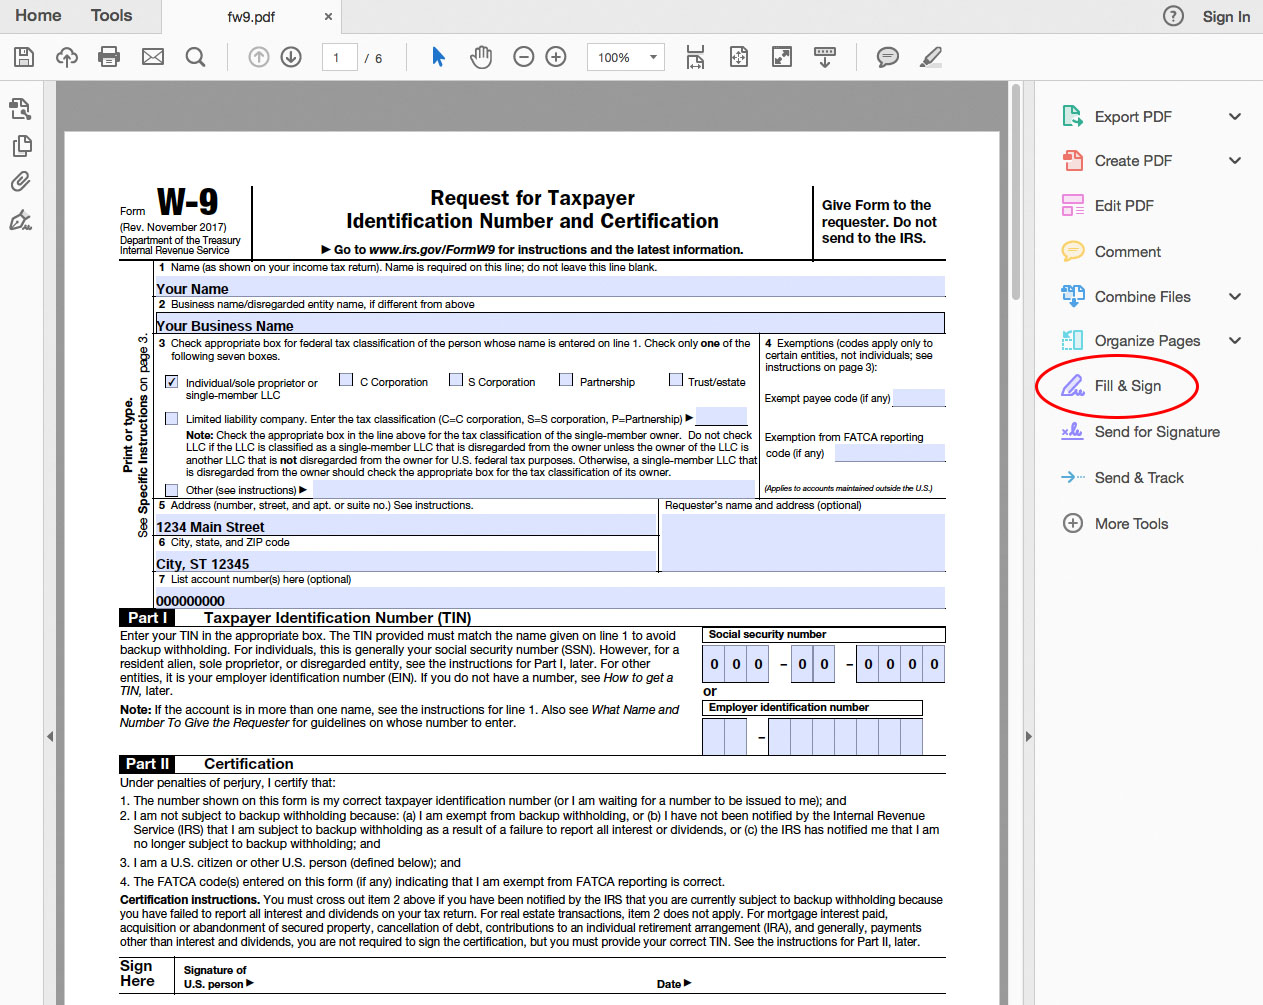The height and width of the screenshot is (1005, 1263).
Task: Open the Find text magnifier
Action: pyautogui.click(x=196, y=57)
